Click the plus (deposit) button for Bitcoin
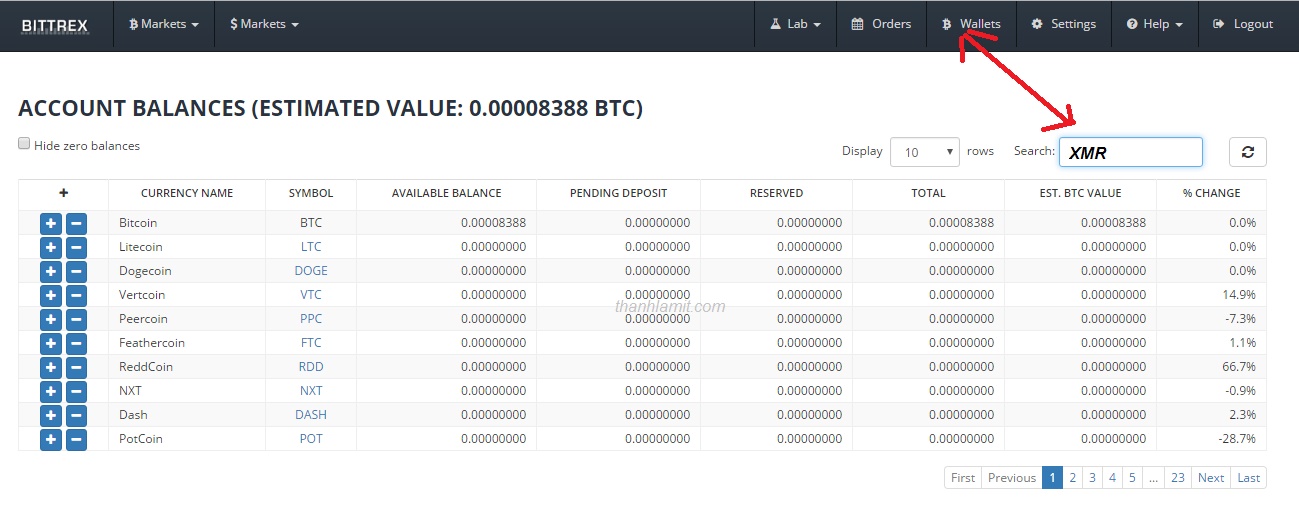The height and width of the screenshot is (529, 1299). click(51, 223)
